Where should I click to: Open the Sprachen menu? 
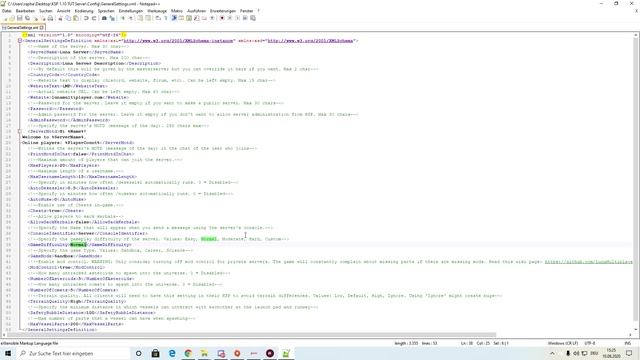click(x=106, y=11)
